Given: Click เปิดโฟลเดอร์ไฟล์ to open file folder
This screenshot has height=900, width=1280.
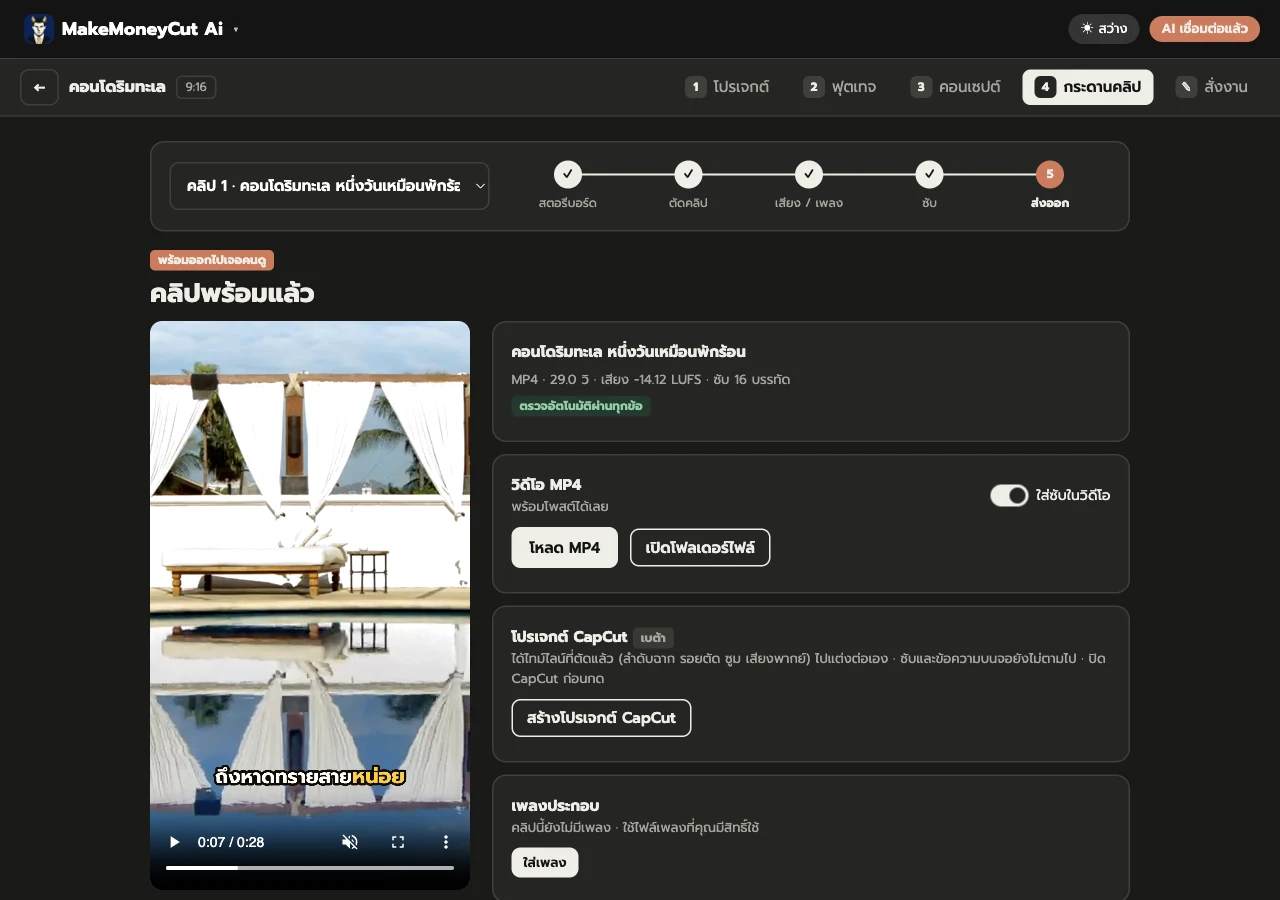Looking at the screenshot, I should point(700,548).
